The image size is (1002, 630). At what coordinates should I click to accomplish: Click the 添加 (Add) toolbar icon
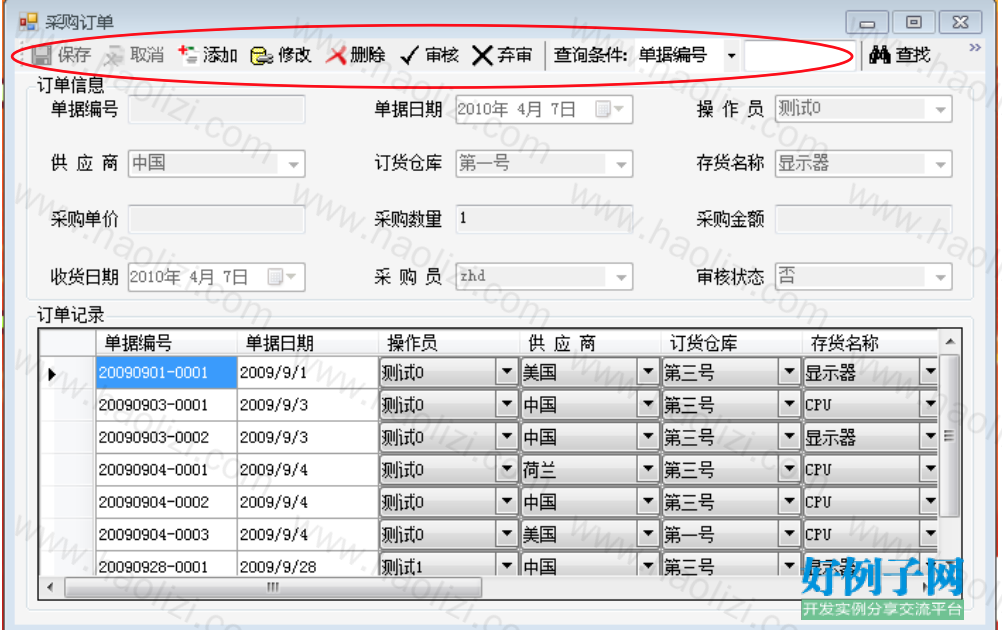click(188, 56)
